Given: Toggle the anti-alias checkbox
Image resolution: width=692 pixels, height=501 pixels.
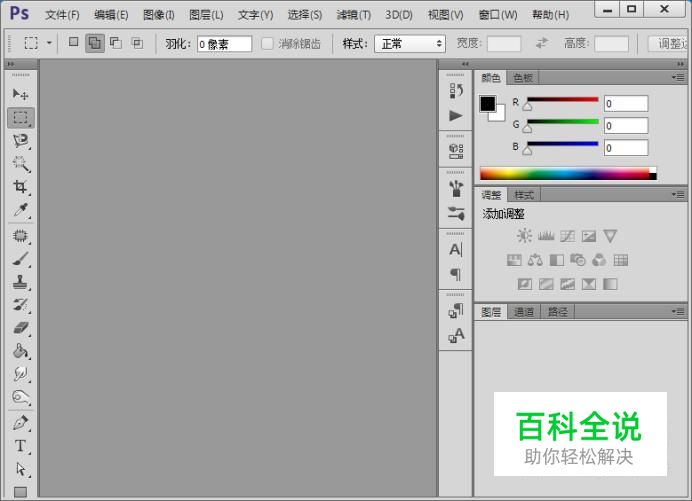Looking at the screenshot, I should [267, 43].
